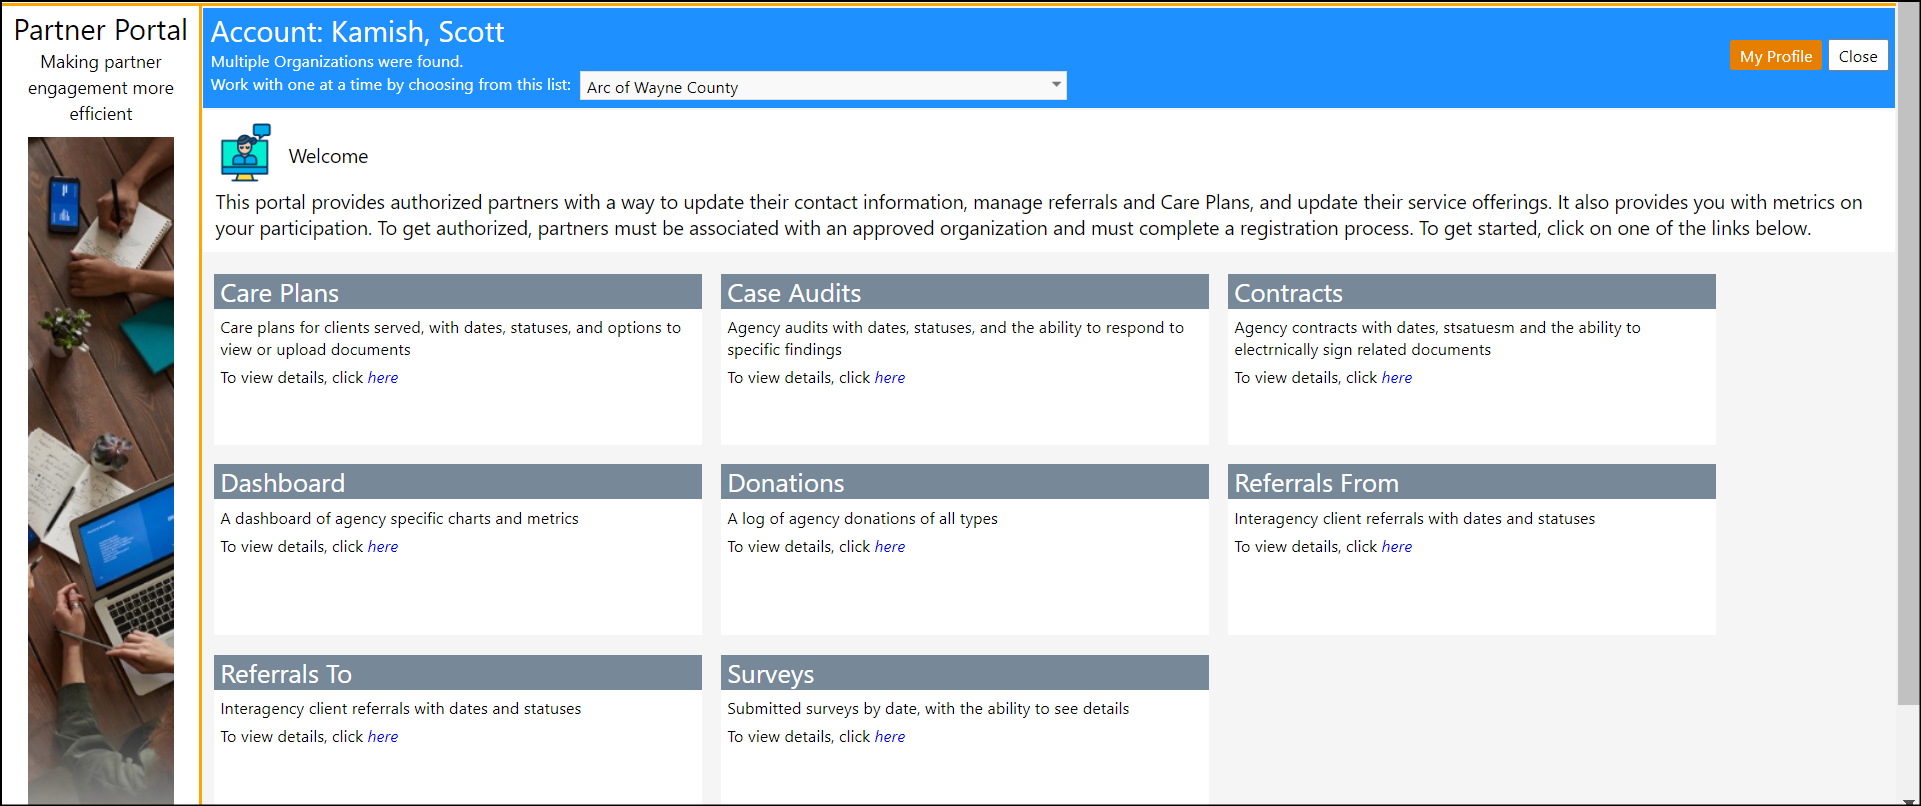Viewport: 1921px width, 806px height.
Task: Click the Donations card header
Action: 965,482
